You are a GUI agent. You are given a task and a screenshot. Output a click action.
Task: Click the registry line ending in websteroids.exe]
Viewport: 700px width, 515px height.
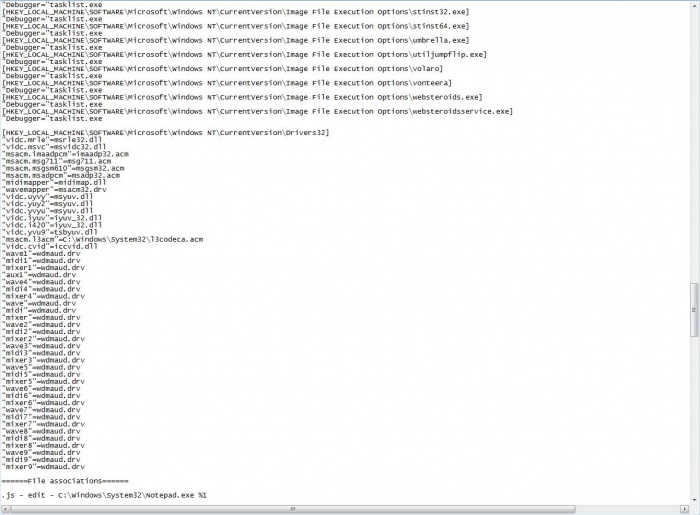242,97
